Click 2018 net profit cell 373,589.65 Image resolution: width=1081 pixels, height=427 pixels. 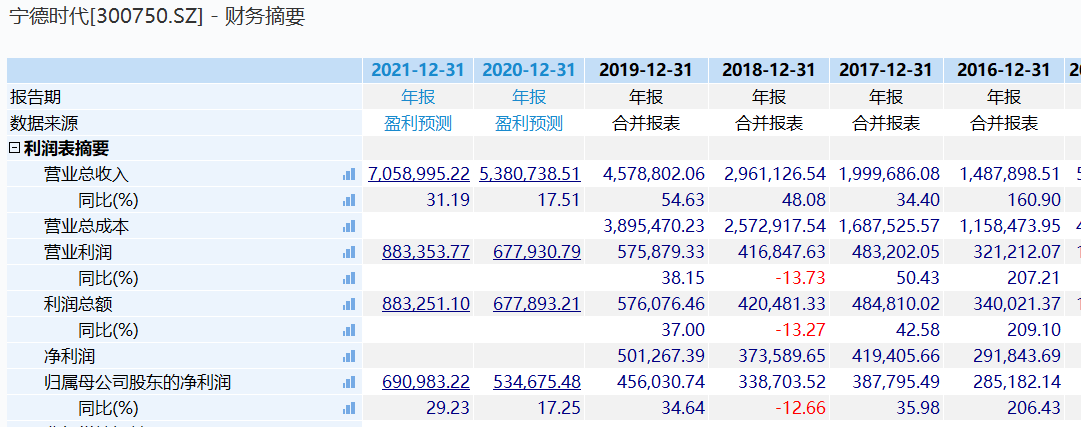782,357
